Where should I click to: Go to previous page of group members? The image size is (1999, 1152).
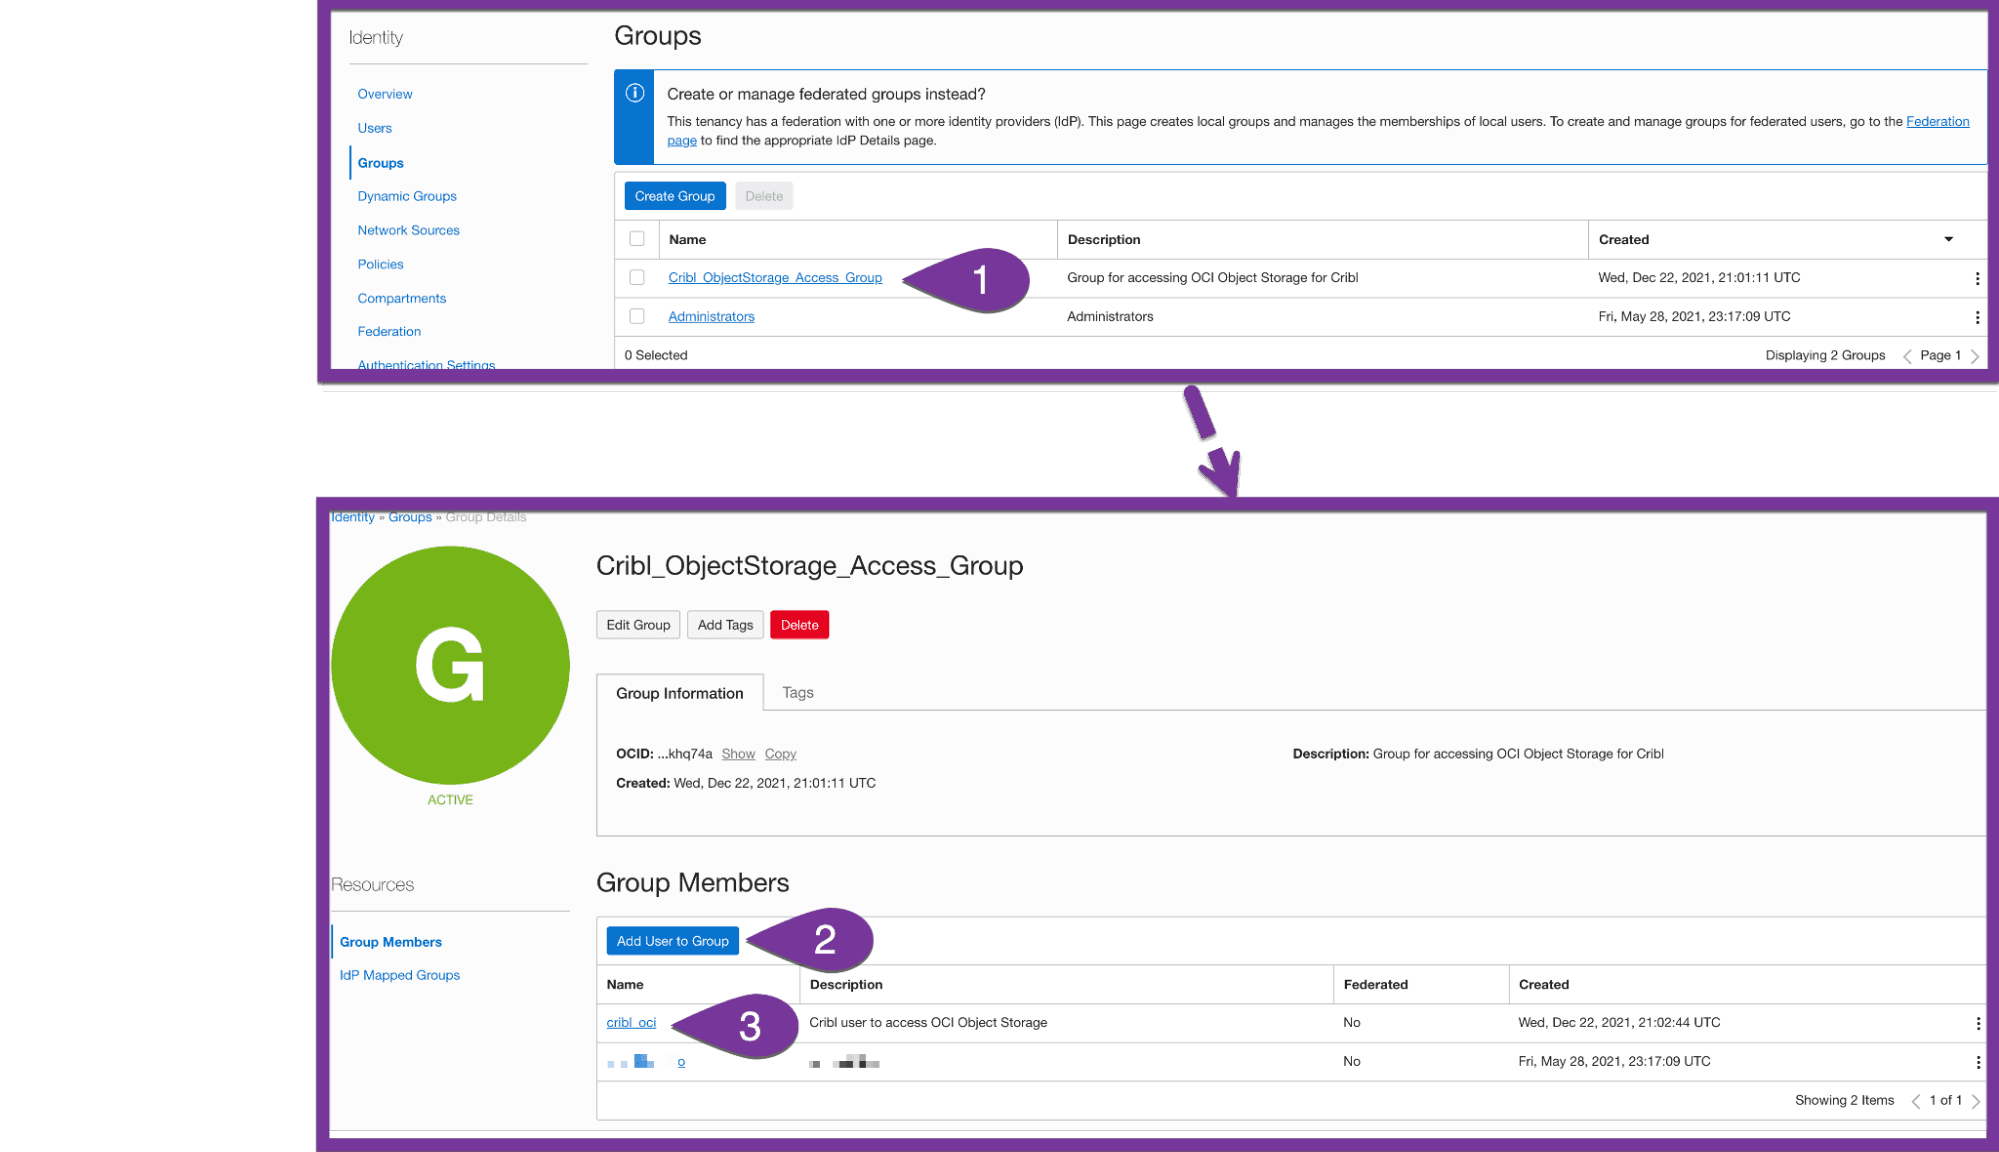1915,1101
